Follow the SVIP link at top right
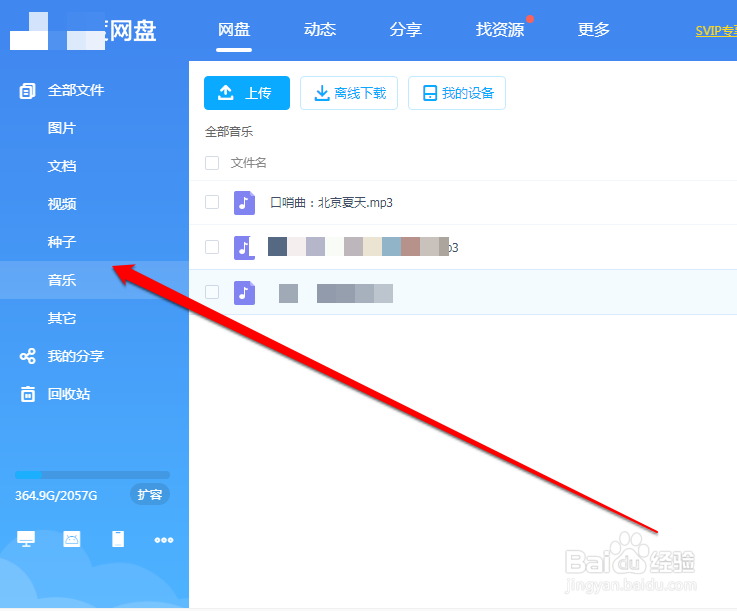The height and width of the screenshot is (611, 737). [716, 31]
